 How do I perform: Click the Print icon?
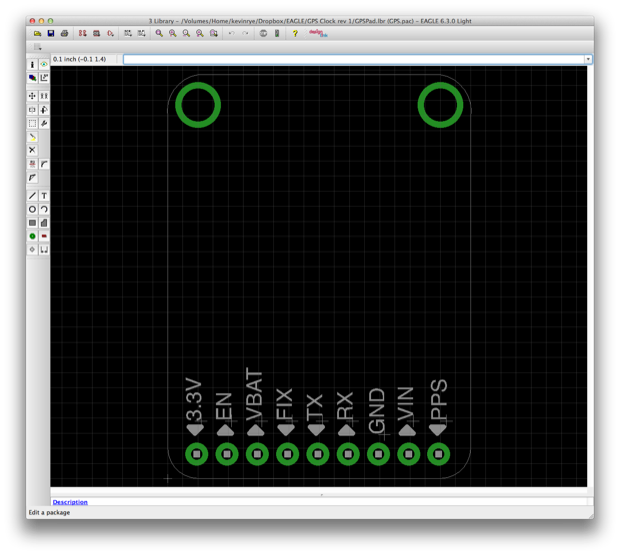[x=64, y=34]
